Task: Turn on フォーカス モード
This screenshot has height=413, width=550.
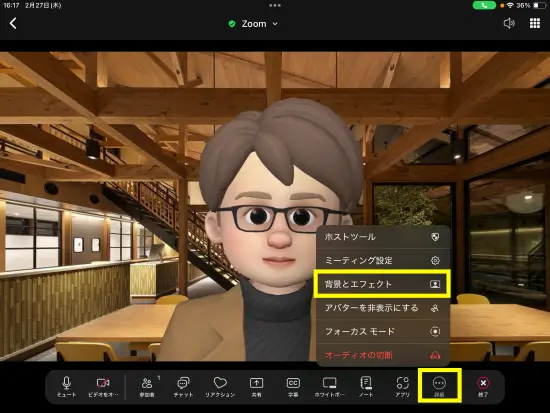Action: pyautogui.click(x=383, y=332)
